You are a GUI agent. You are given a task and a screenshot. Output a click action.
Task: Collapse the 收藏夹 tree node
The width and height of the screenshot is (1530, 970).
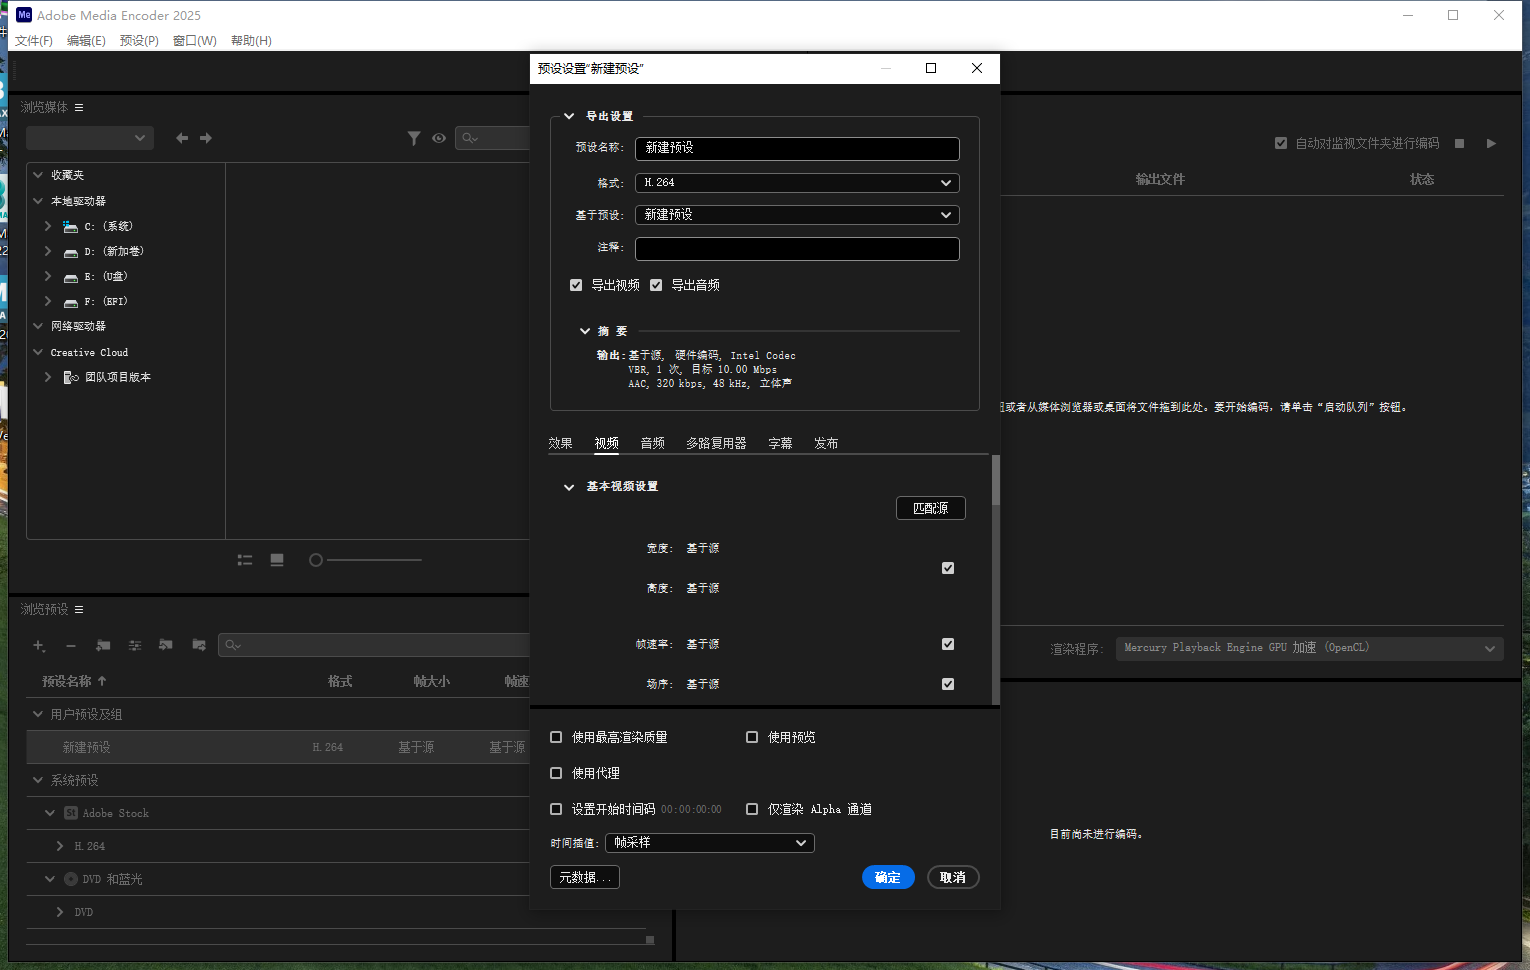point(38,174)
